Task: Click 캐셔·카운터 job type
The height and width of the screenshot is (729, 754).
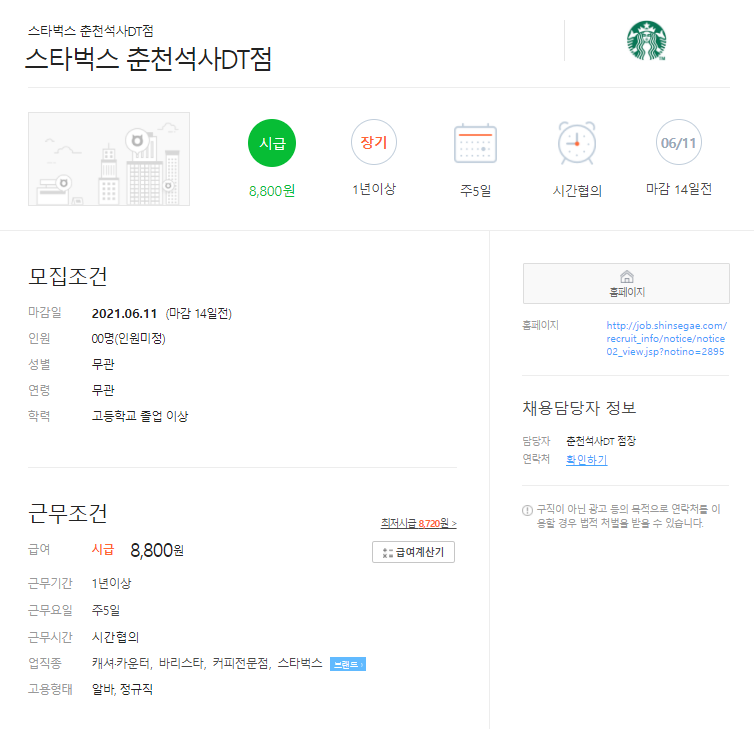Action: tap(120, 663)
